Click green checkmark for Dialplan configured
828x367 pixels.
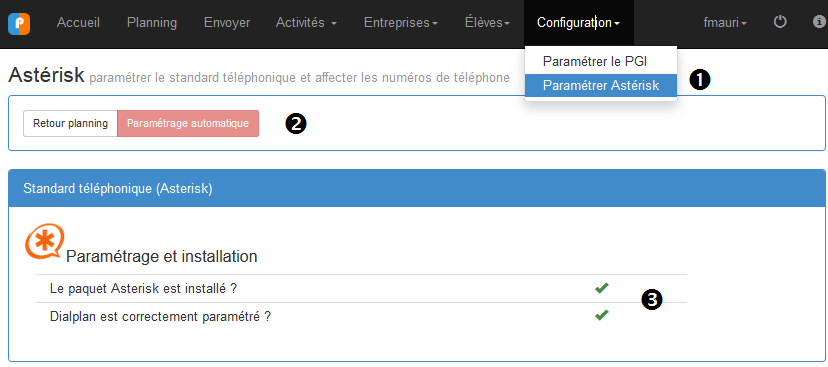601,315
